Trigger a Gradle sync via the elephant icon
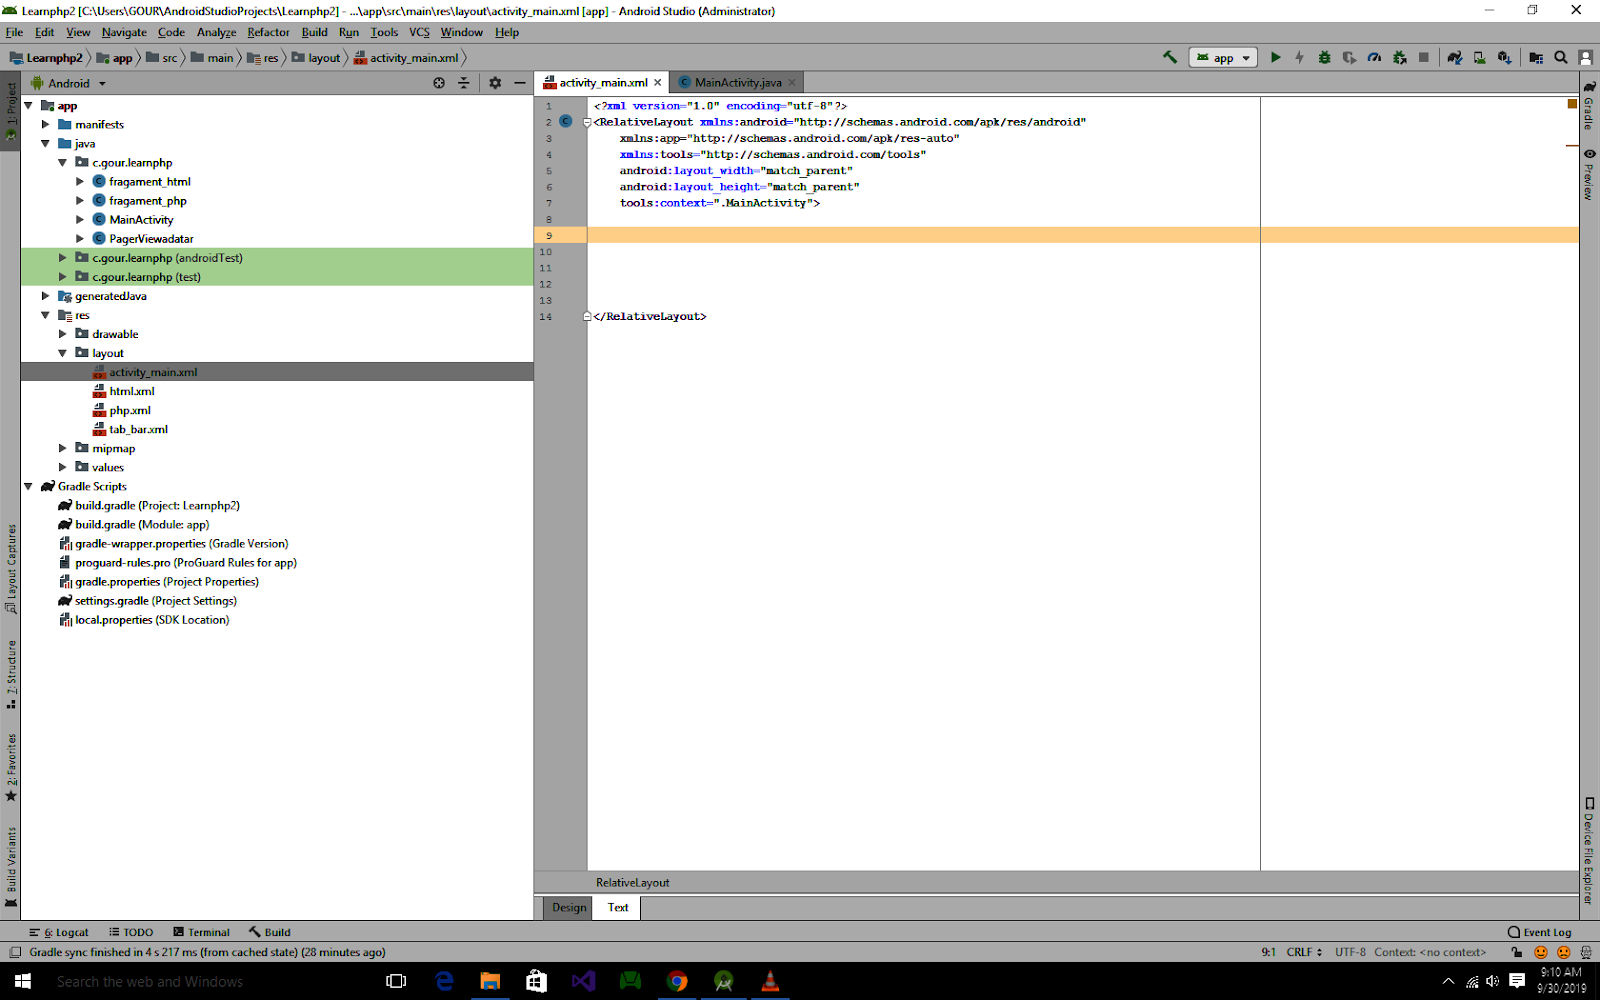This screenshot has width=1600, height=1000. [x=1454, y=57]
